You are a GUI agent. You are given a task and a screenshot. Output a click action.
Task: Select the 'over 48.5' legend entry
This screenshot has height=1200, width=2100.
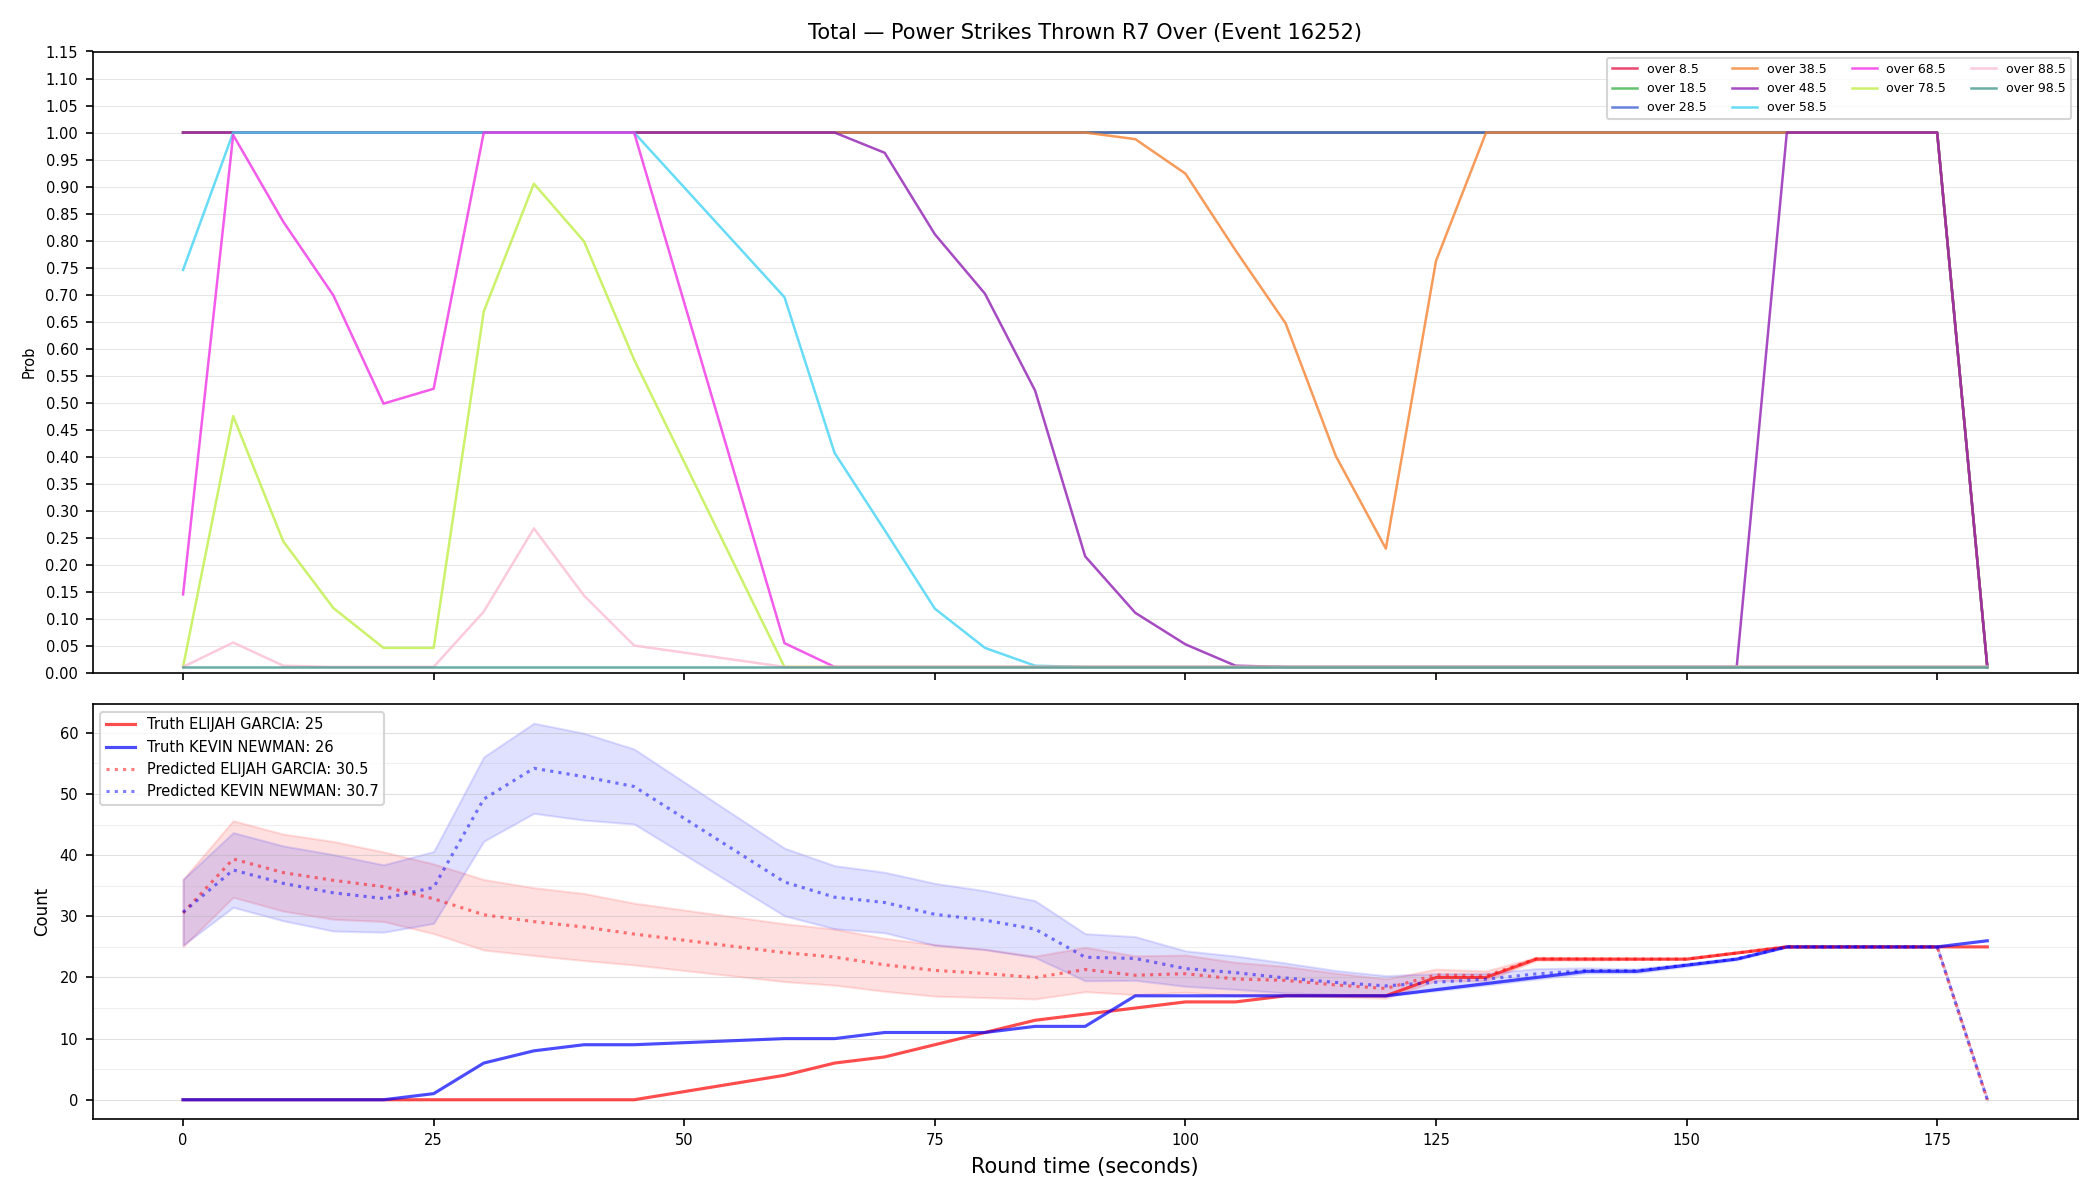(x=1779, y=88)
